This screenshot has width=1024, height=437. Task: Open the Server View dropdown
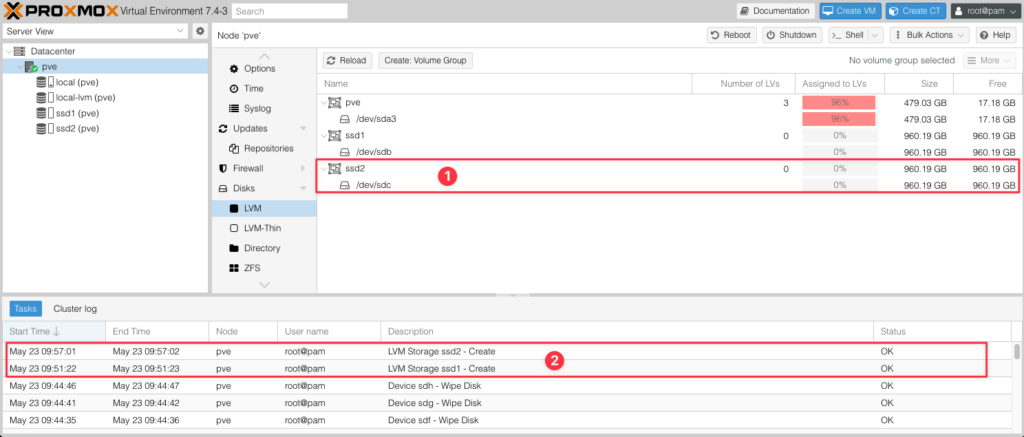point(181,31)
